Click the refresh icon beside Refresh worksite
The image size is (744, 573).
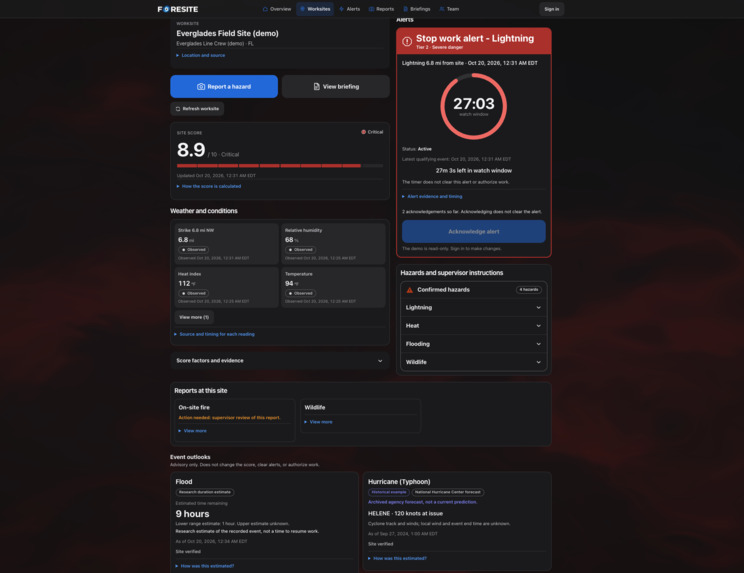pos(178,109)
